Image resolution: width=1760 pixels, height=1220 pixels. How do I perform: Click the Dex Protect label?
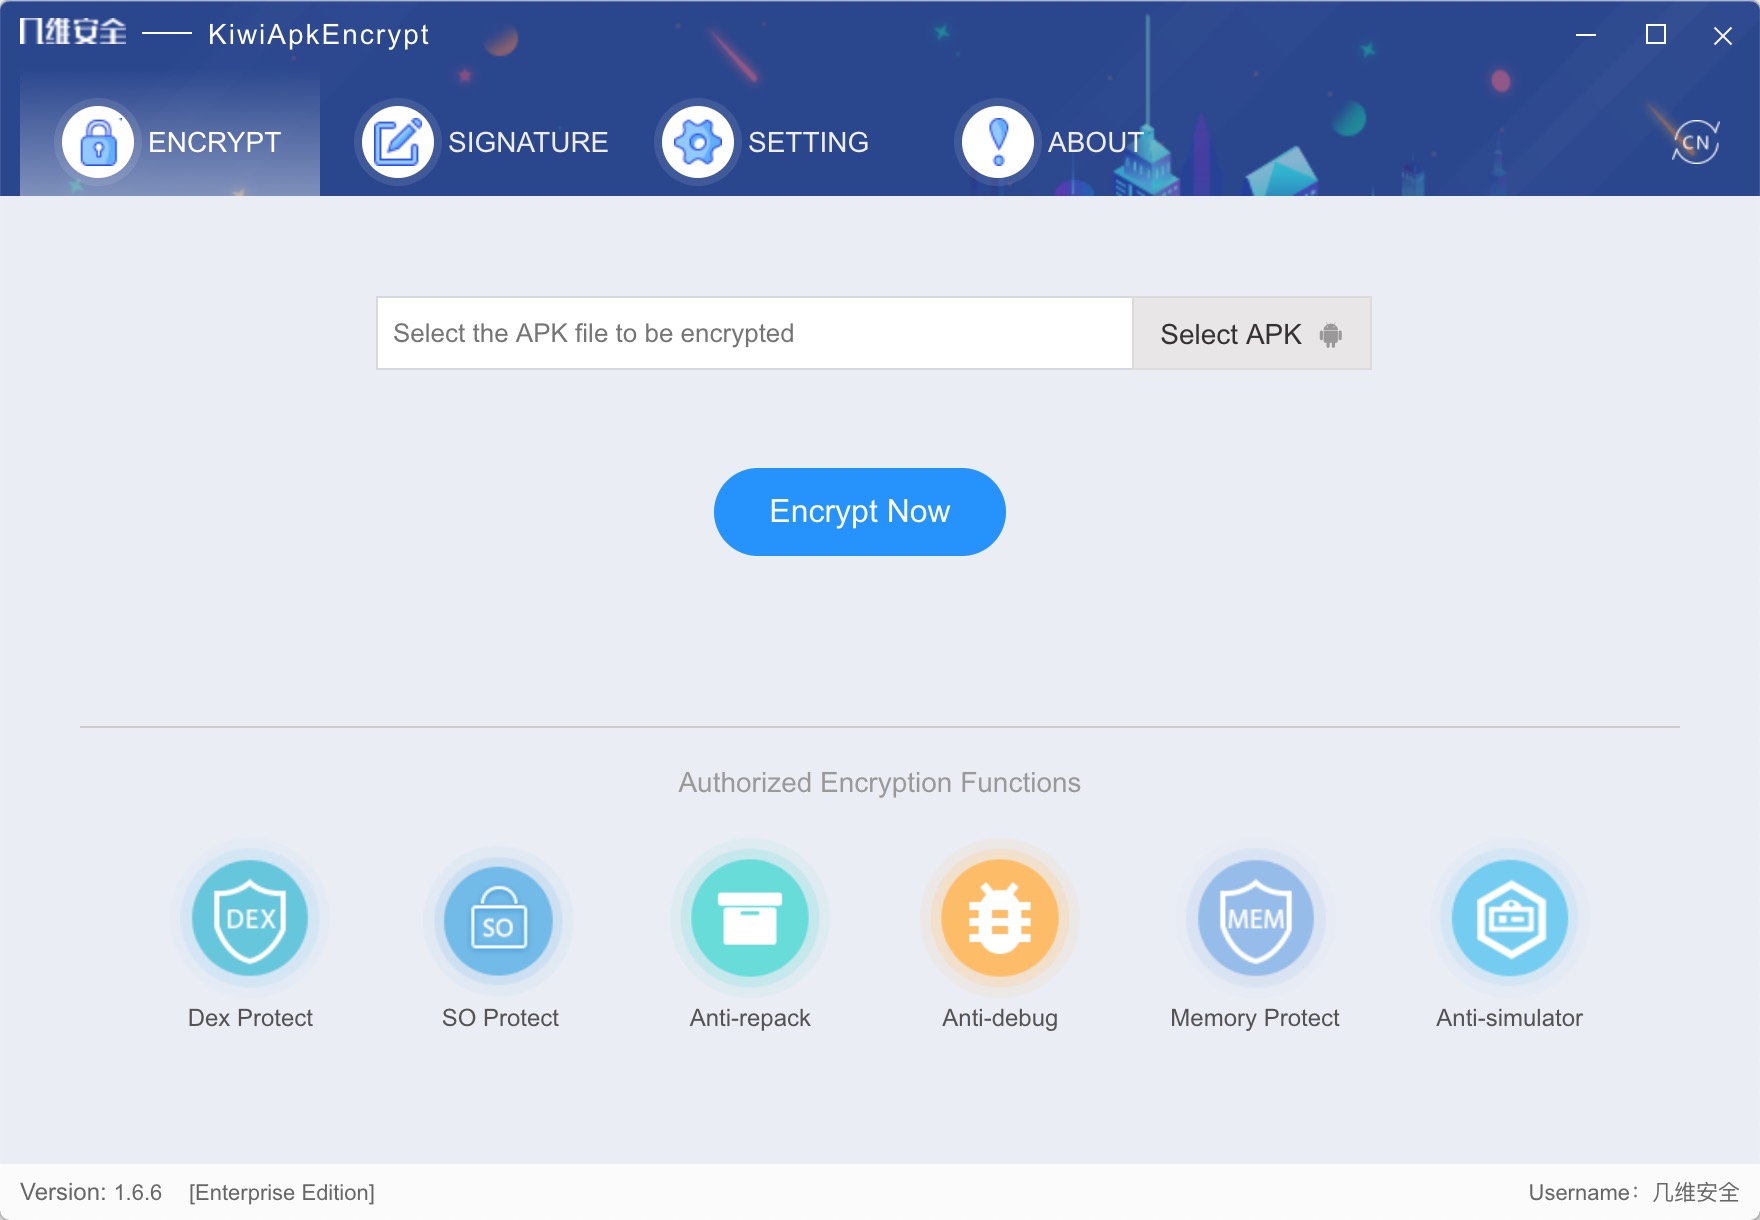tap(250, 1018)
